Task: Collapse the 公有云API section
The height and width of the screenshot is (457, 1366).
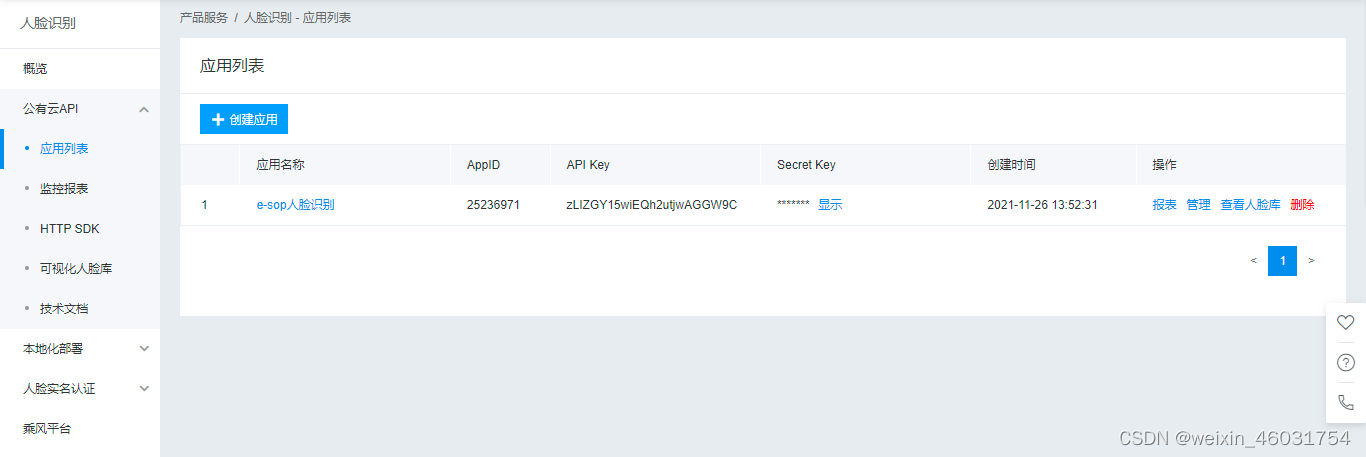Action: point(144,109)
